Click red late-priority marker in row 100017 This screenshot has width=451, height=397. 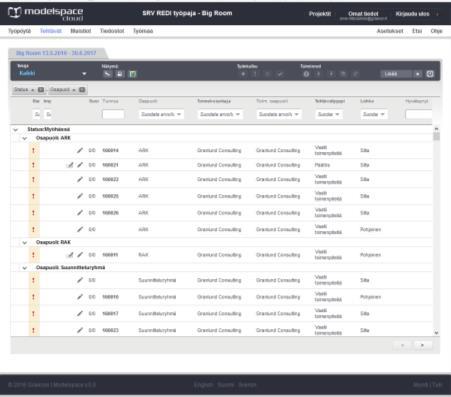(33, 313)
